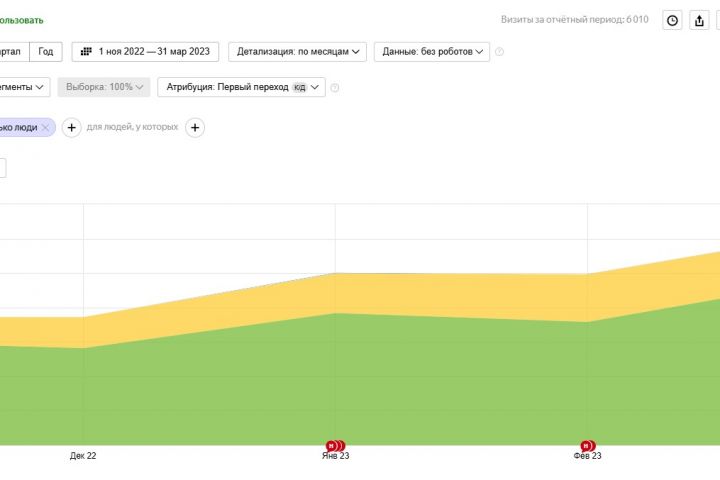Click annotation marker at Янв 23
This screenshot has width=720, height=480.
click(335, 446)
